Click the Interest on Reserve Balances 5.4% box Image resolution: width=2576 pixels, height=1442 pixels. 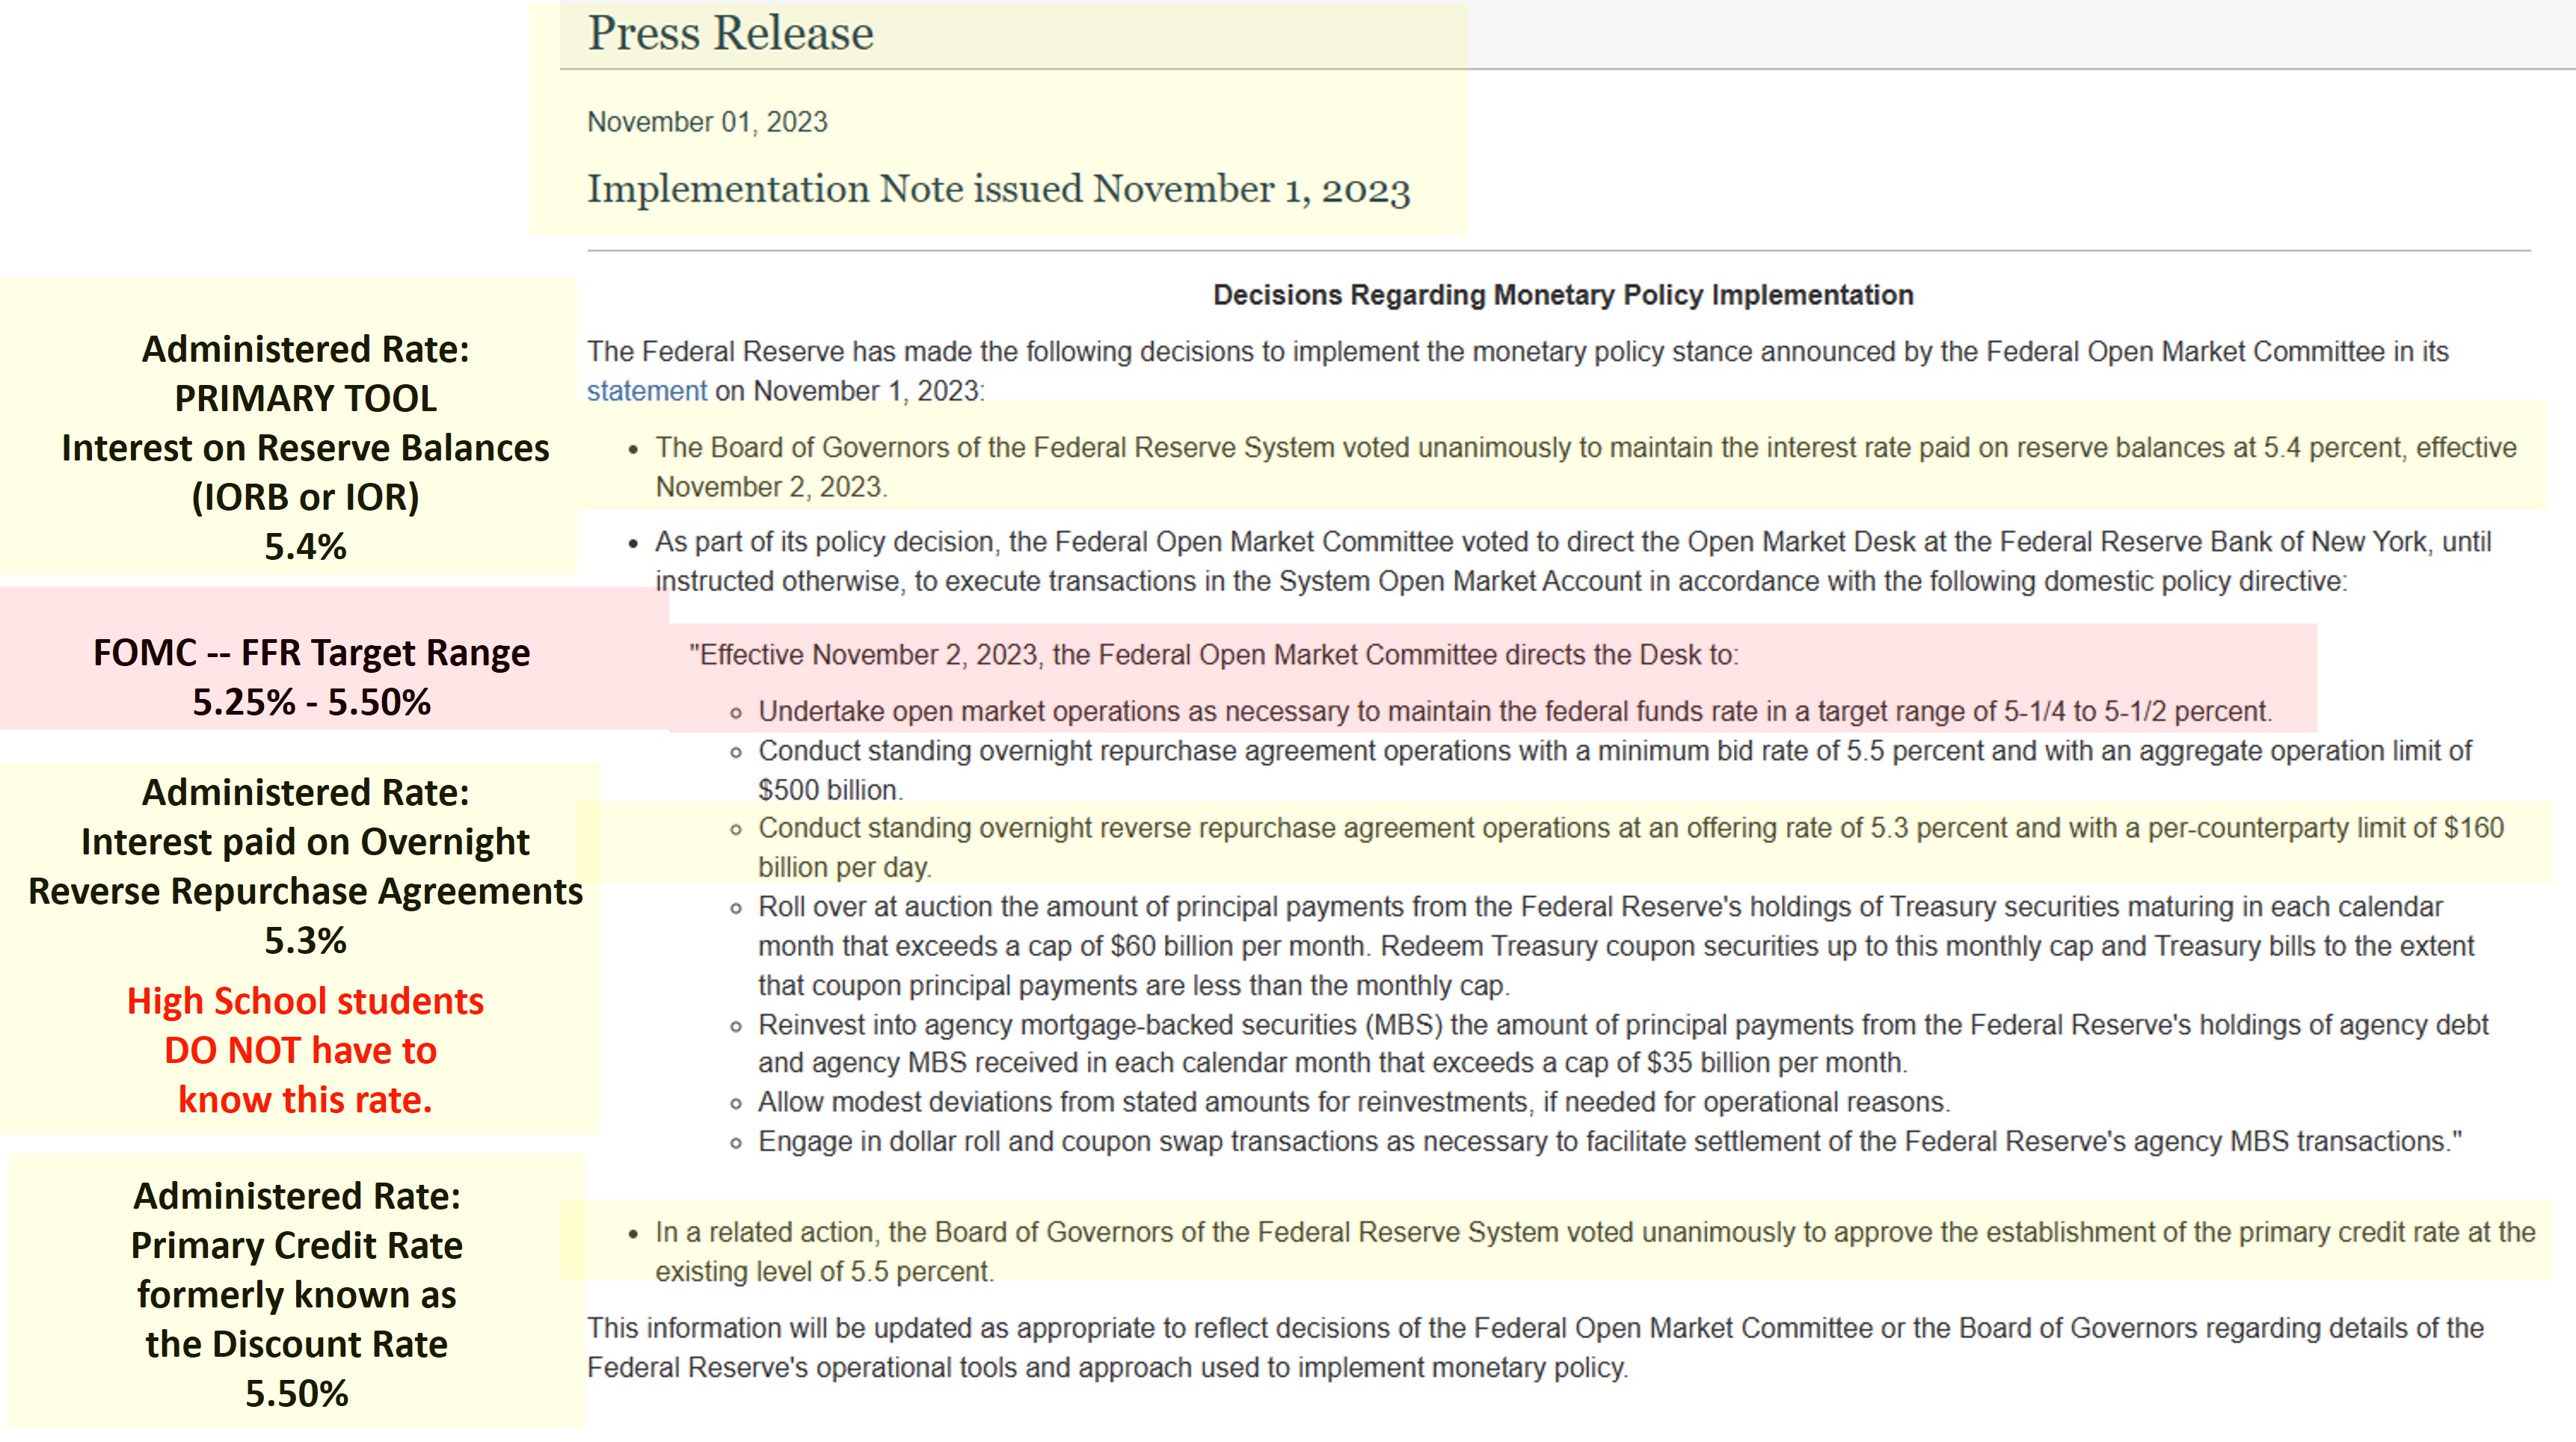(x=305, y=447)
